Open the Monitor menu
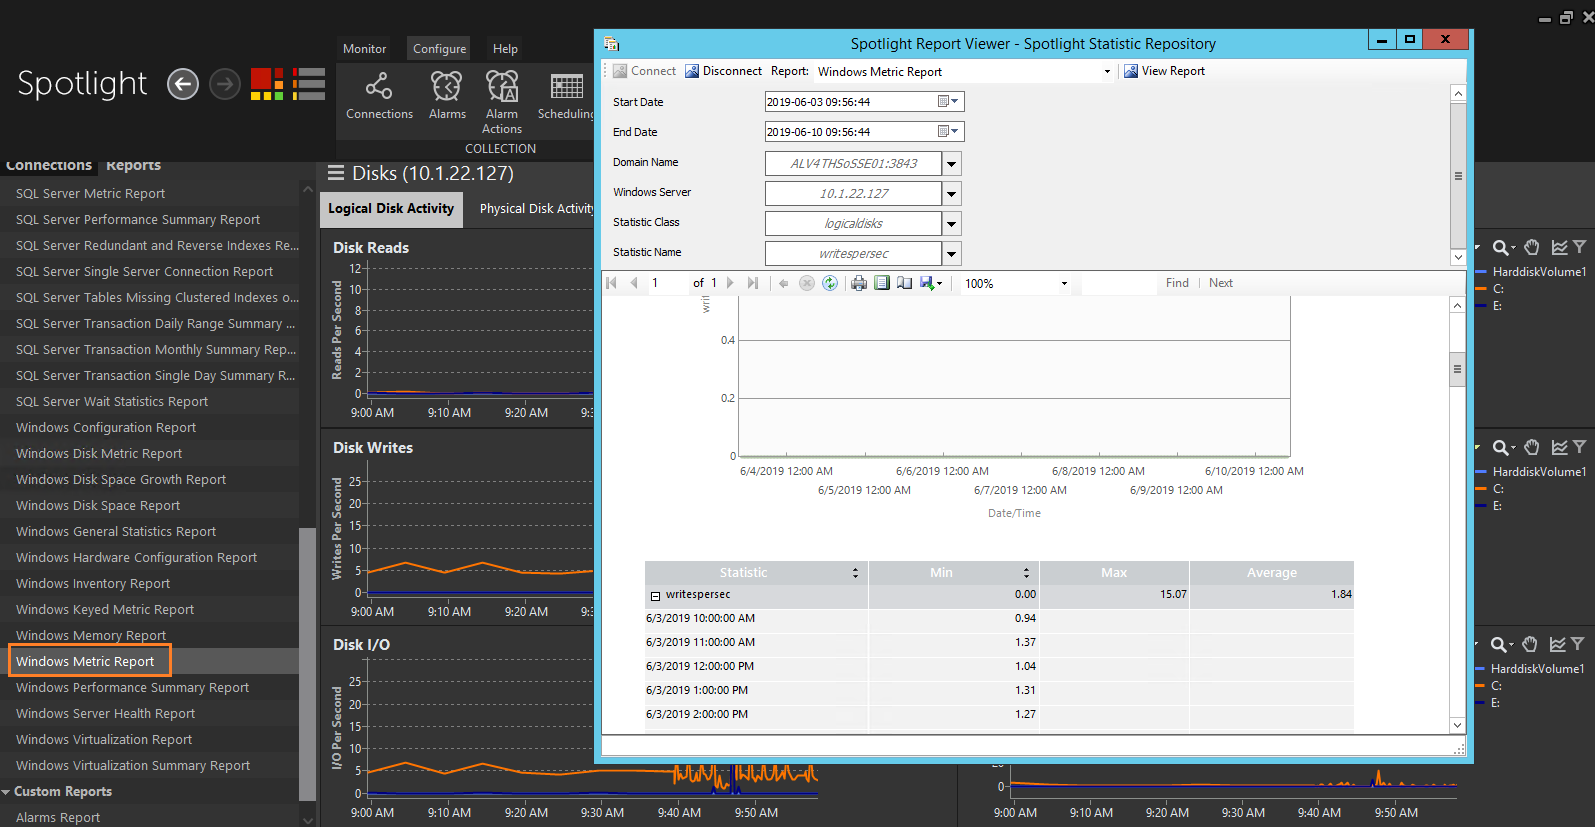This screenshot has width=1595, height=827. pyautogui.click(x=364, y=49)
